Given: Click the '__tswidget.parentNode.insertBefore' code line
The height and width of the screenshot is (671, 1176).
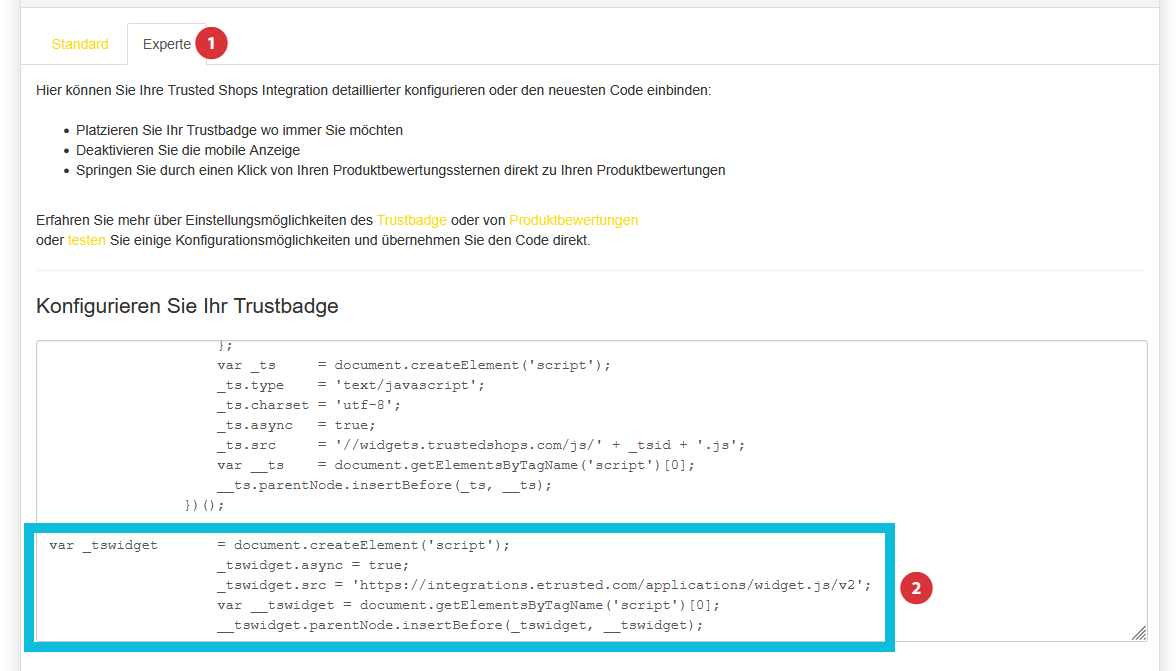Looking at the screenshot, I should [x=460, y=625].
